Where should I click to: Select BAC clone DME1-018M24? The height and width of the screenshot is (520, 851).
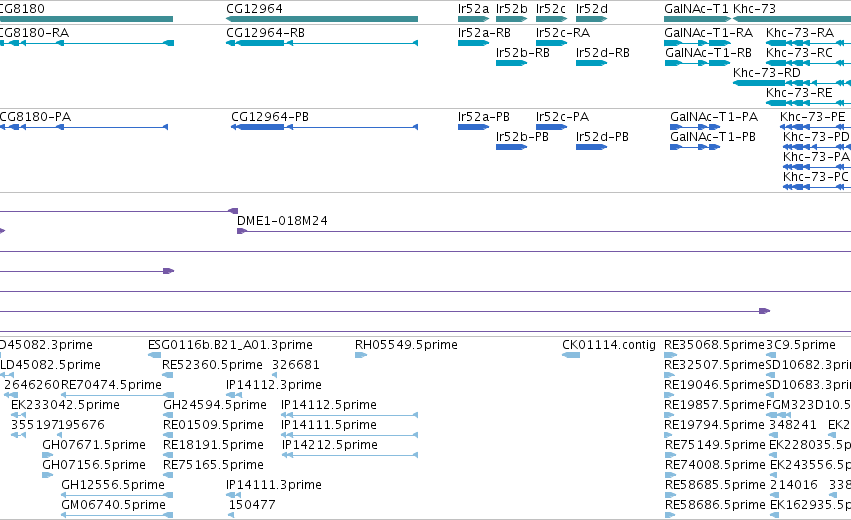[x=282, y=221]
